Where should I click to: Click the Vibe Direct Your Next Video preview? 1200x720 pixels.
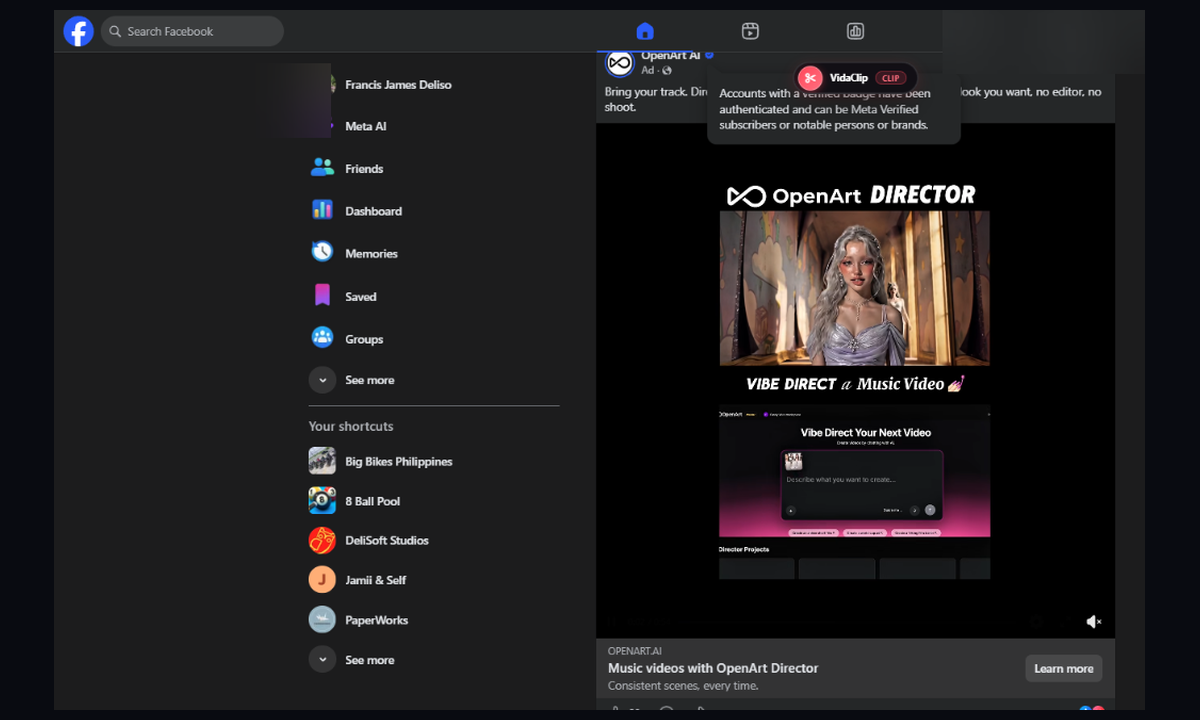(x=855, y=492)
